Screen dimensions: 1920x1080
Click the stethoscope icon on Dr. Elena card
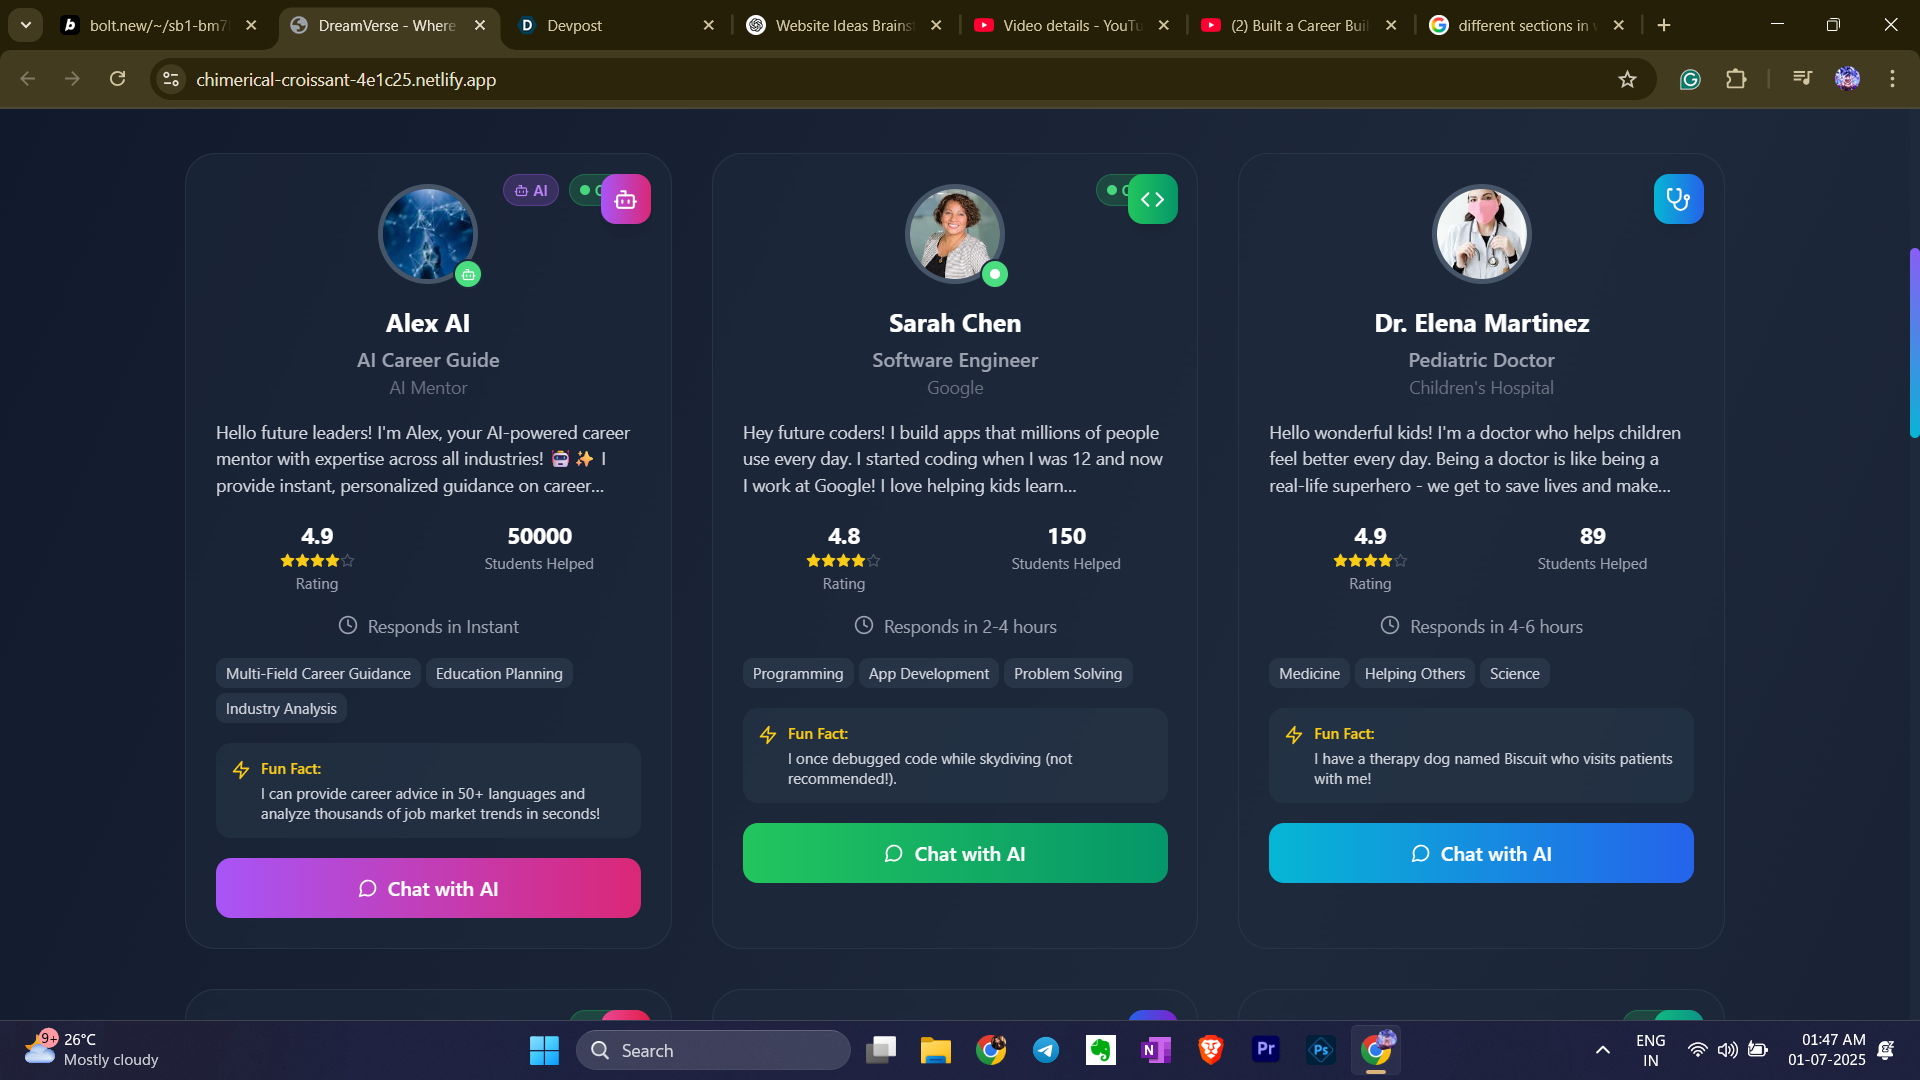(x=1678, y=199)
